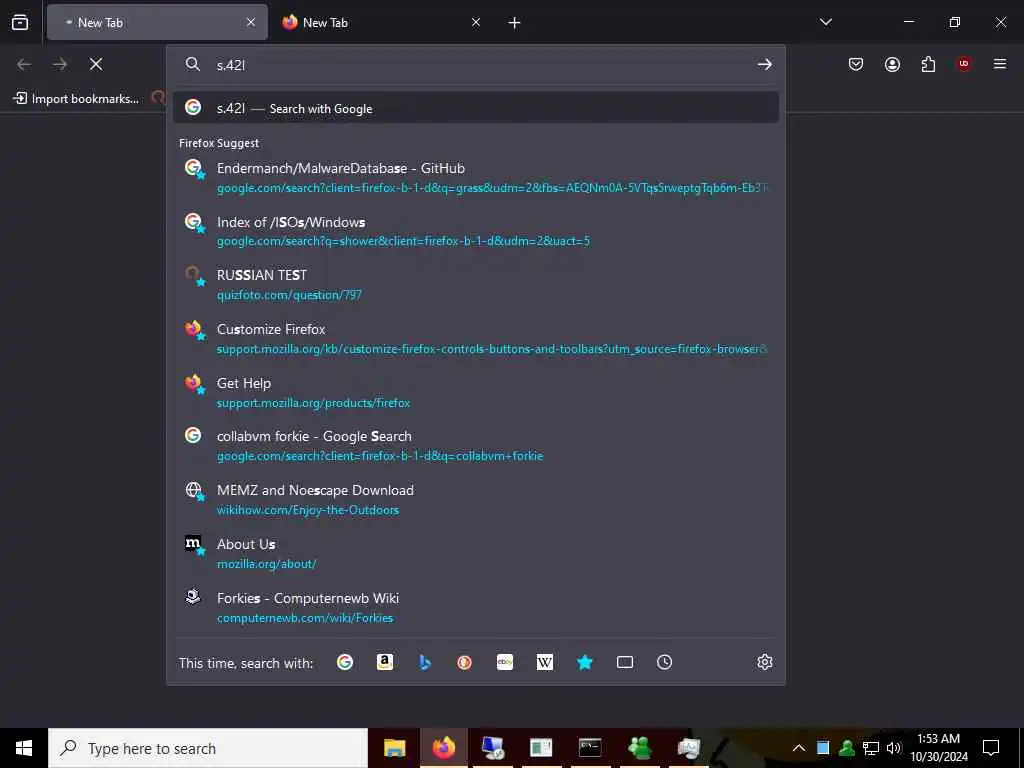Open Endermanch/MalwareDatabase - GitHub suggestion
The height and width of the screenshot is (768, 1024).
click(x=476, y=178)
